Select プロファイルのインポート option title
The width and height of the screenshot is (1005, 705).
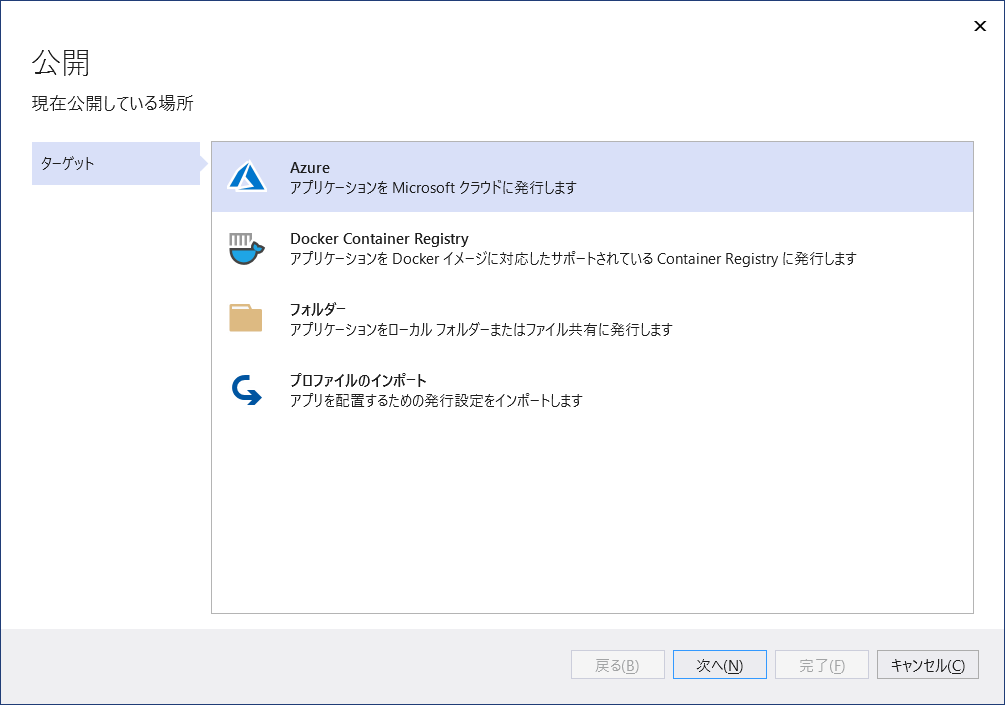pyautogui.click(x=358, y=381)
